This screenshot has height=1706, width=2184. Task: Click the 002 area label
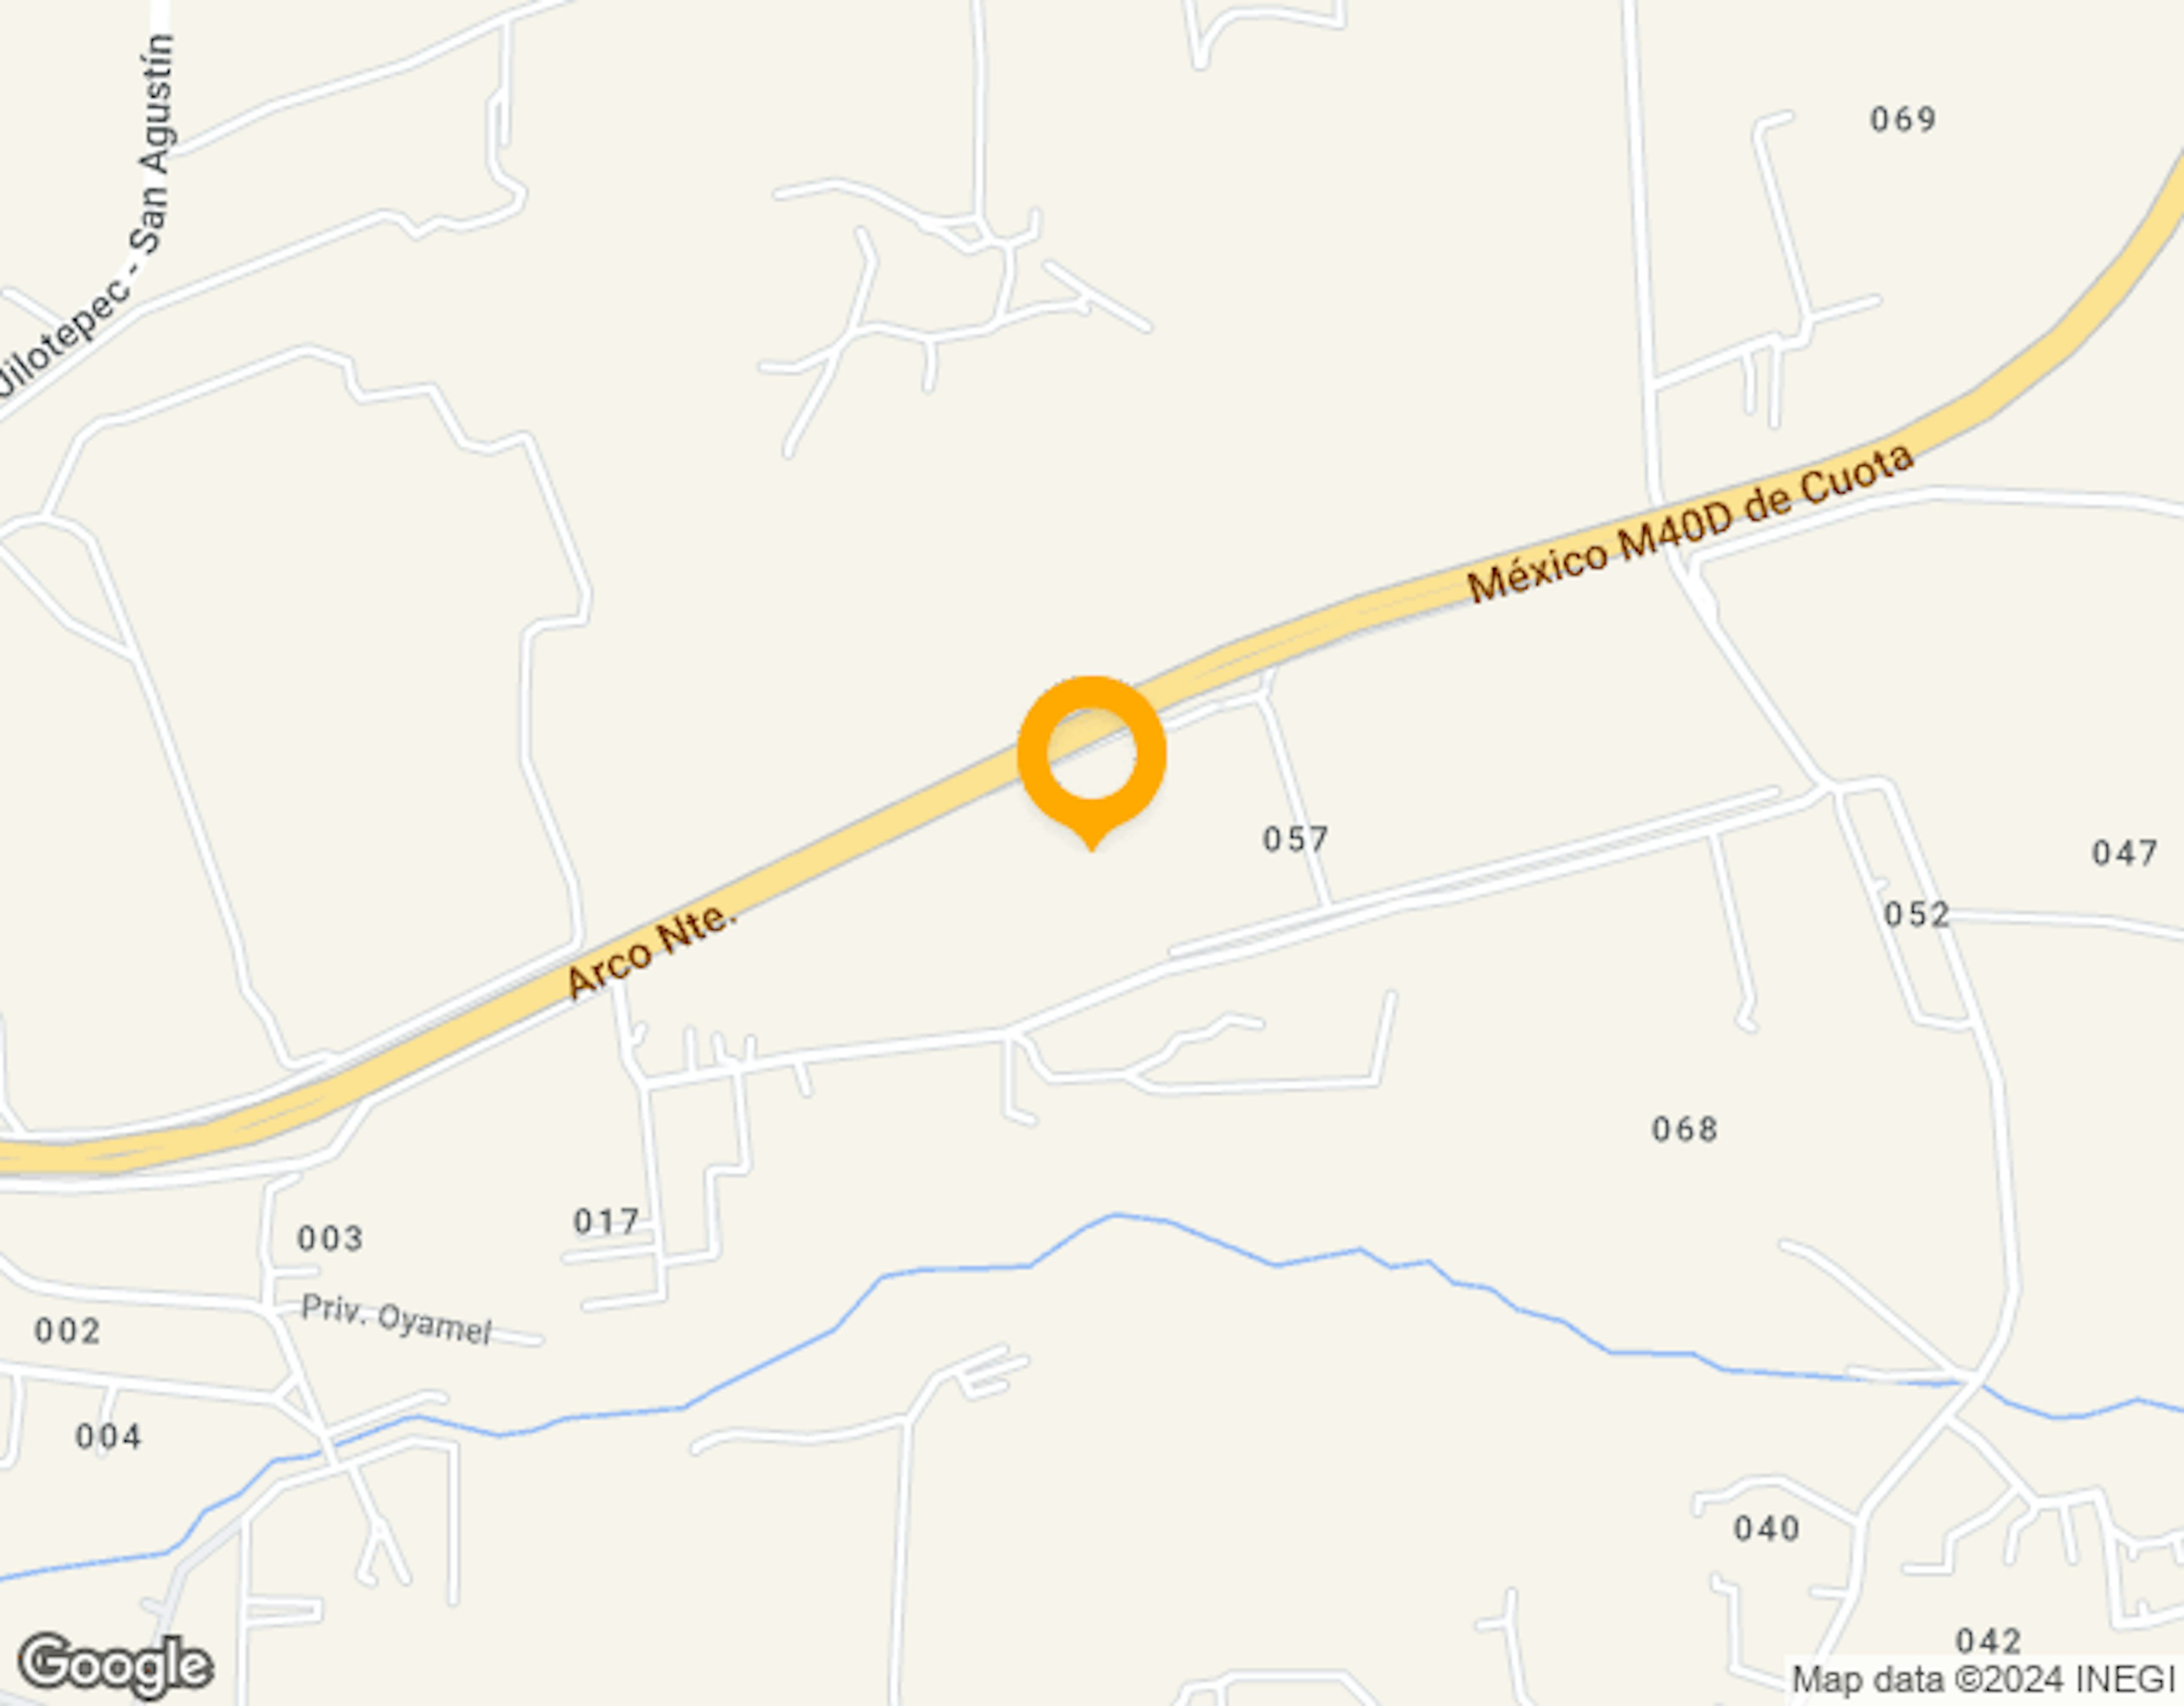click(x=67, y=1330)
